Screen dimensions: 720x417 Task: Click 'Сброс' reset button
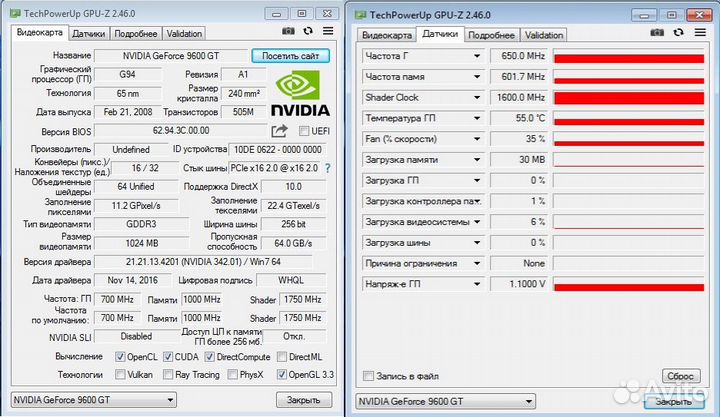pyautogui.click(x=681, y=376)
